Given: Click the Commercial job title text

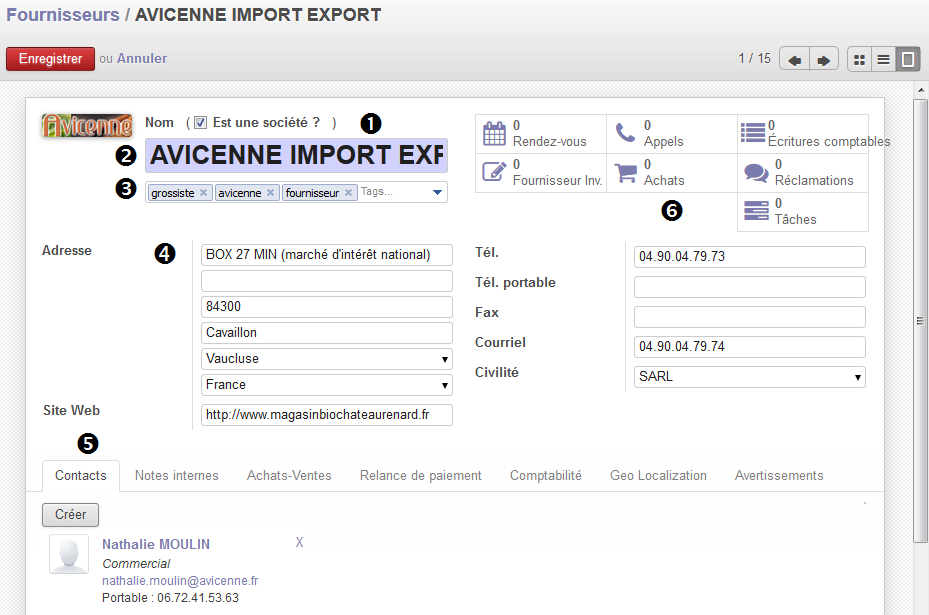Looking at the screenshot, I should point(136,563).
